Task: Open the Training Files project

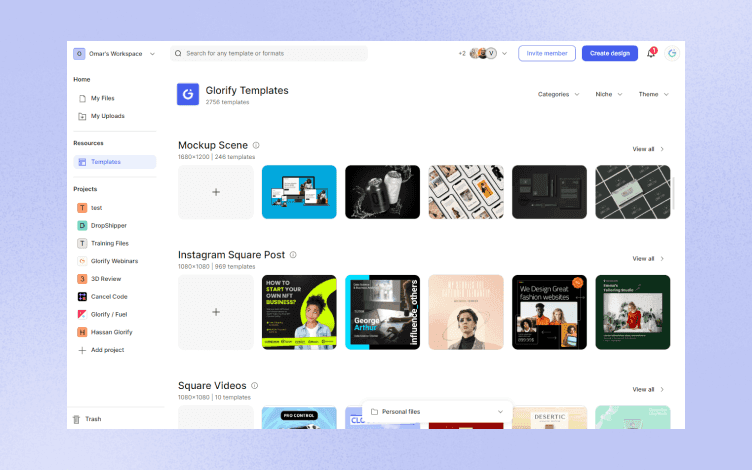Action: pyautogui.click(x=110, y=243)
